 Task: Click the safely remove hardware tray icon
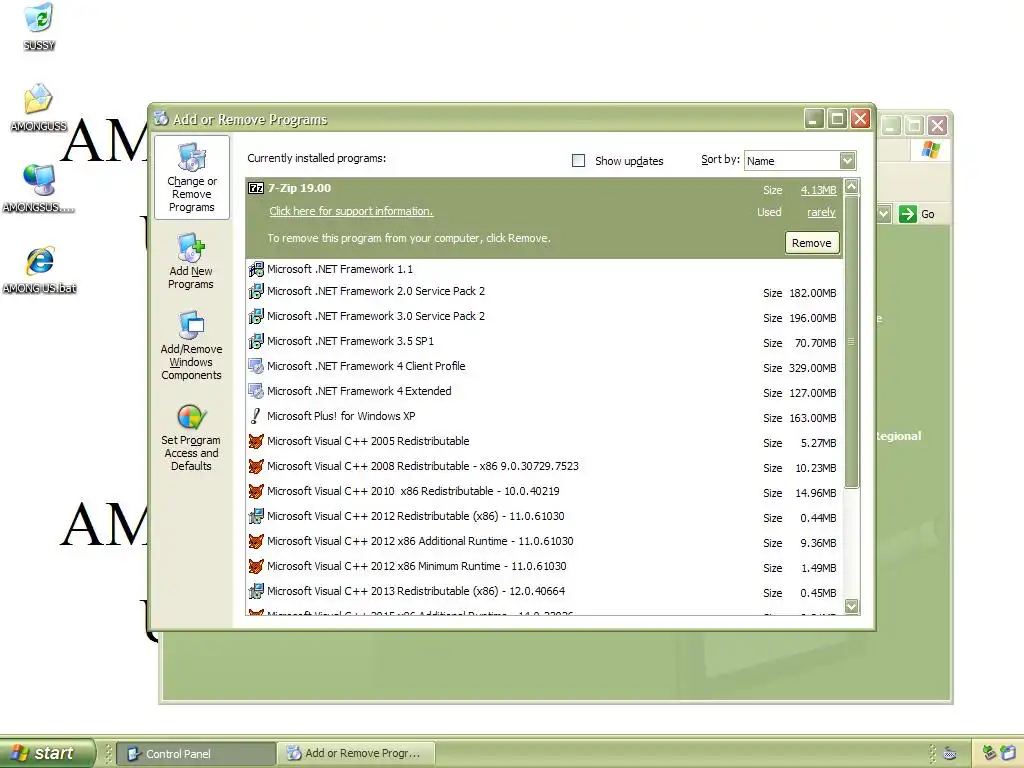tap(990, 753)
